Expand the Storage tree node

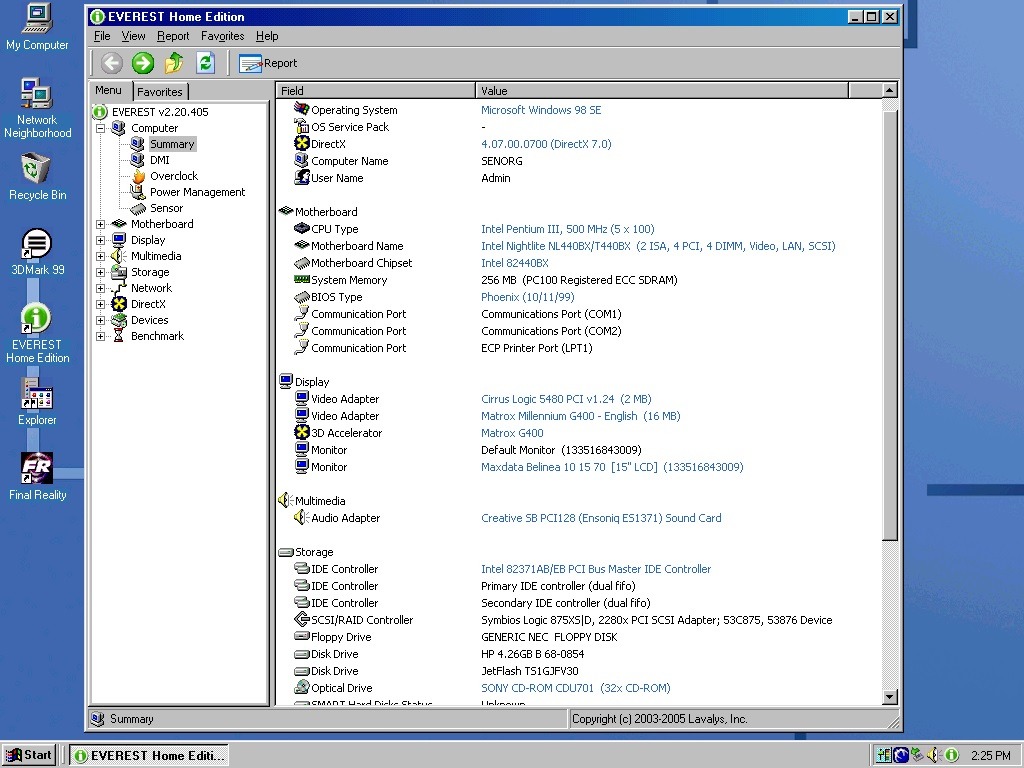101,272
